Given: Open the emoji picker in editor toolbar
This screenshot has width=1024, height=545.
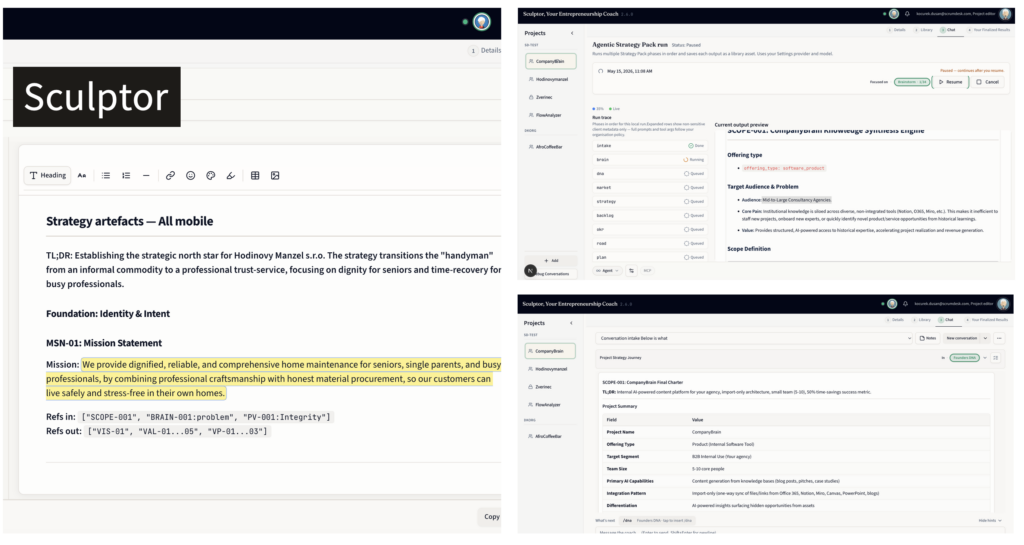Looking at the screenshot, I should [x=191, y=176].
